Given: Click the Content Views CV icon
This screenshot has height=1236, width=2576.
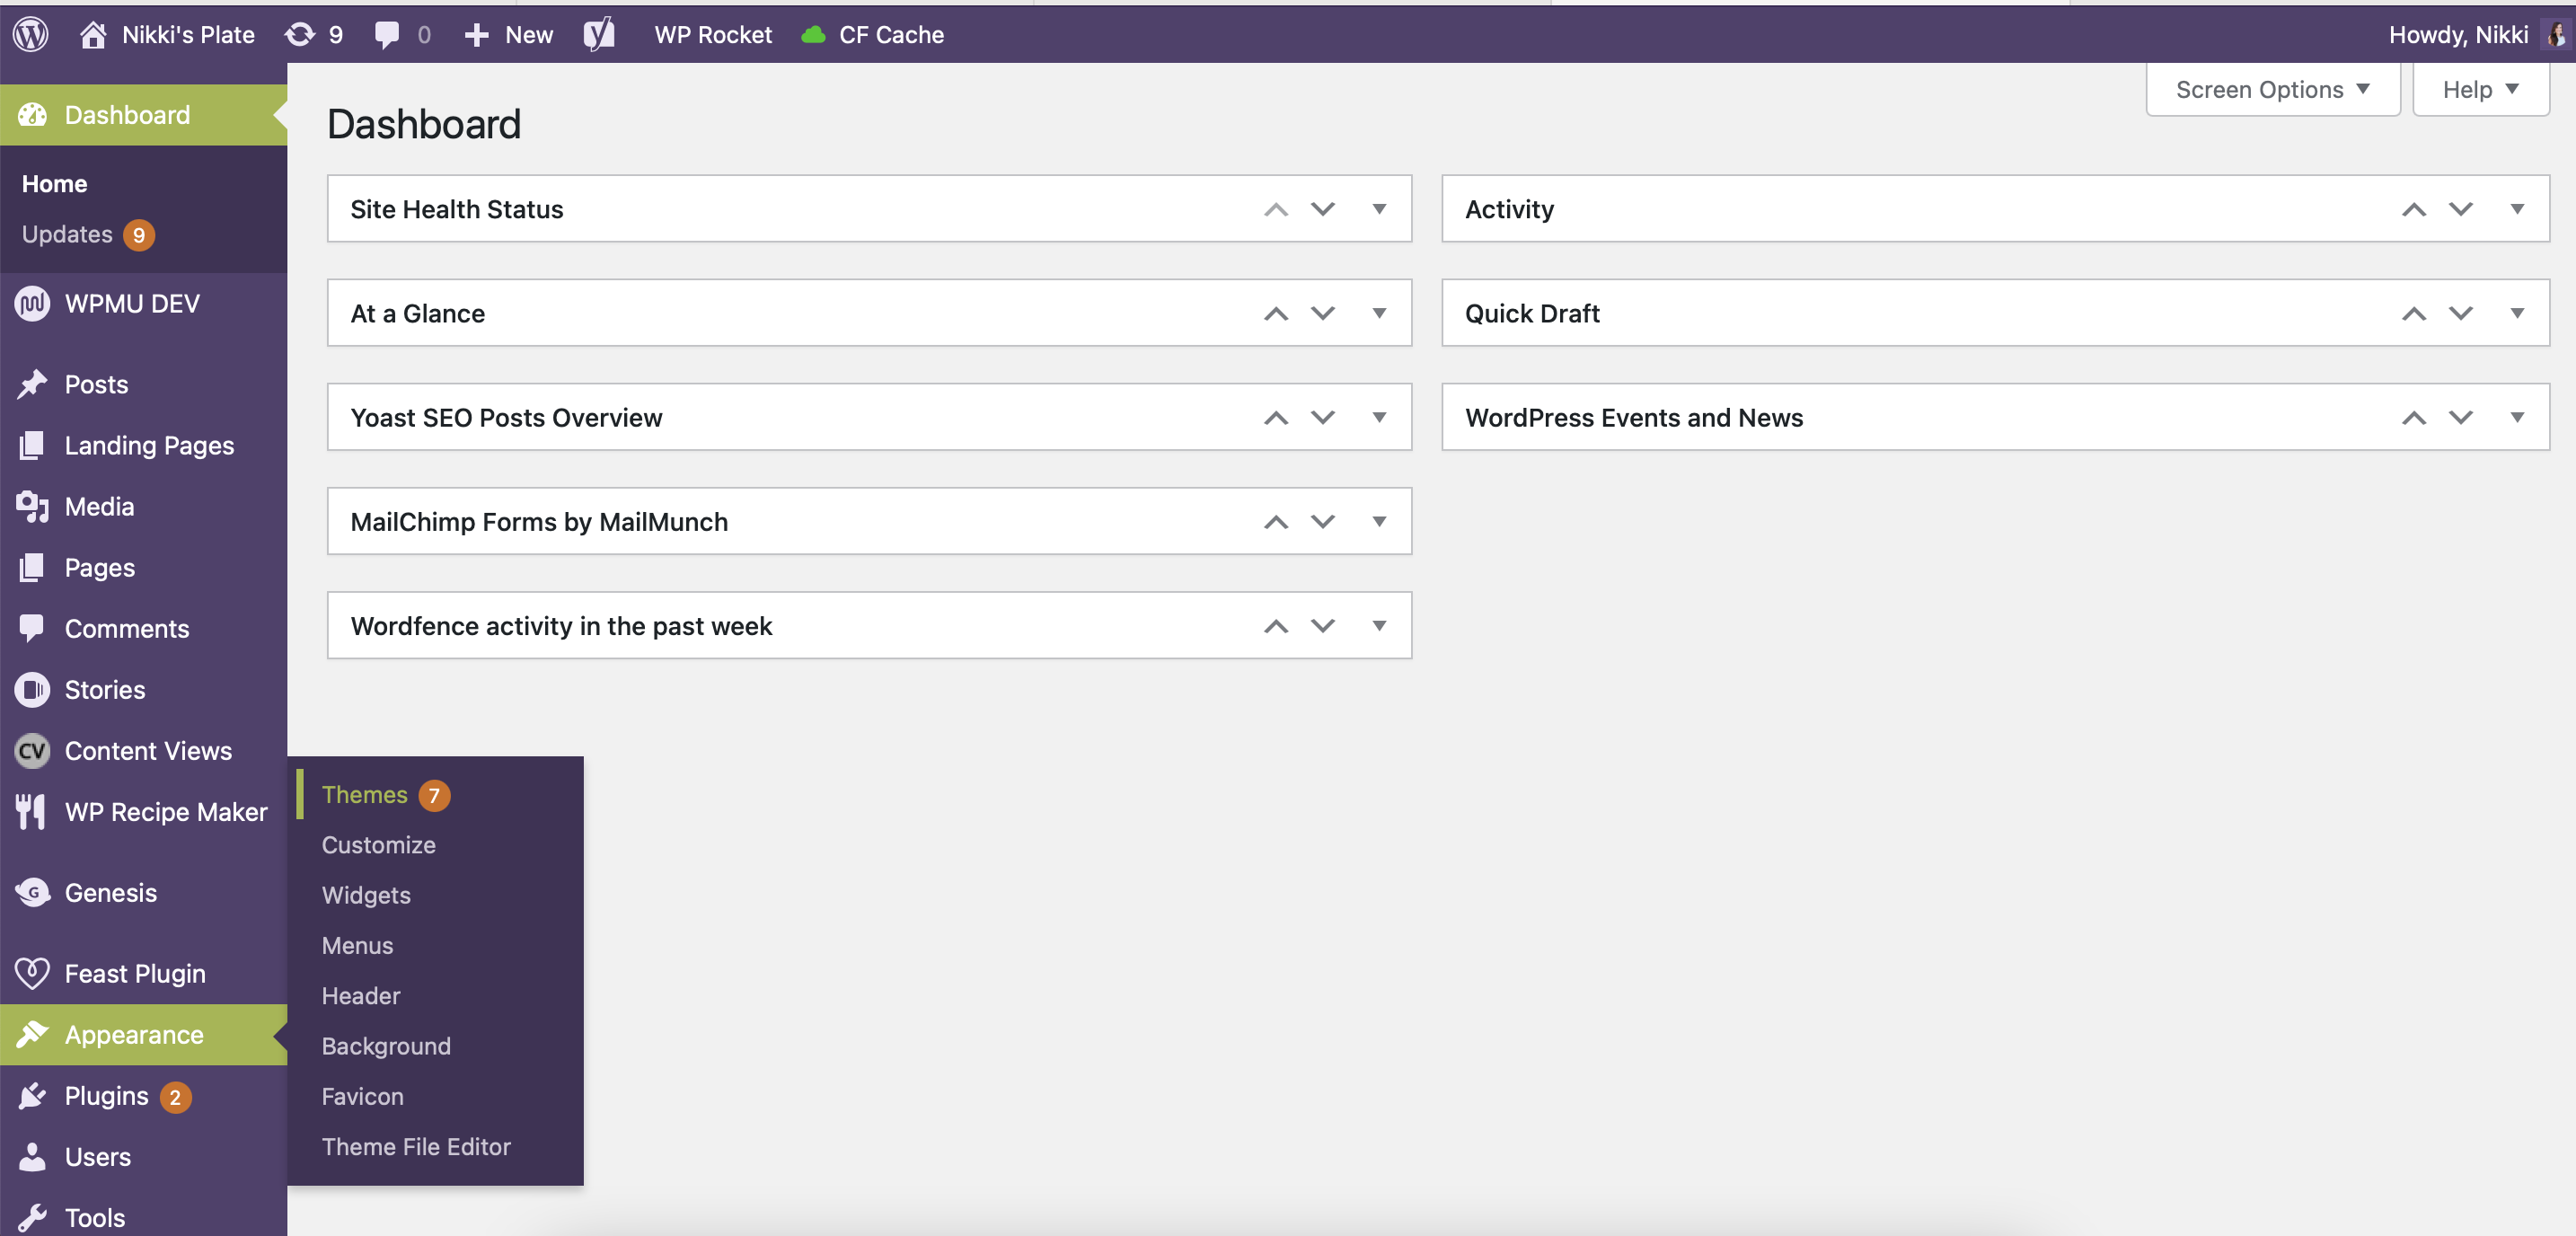Looking at the screenshot, I should (33, 750).
